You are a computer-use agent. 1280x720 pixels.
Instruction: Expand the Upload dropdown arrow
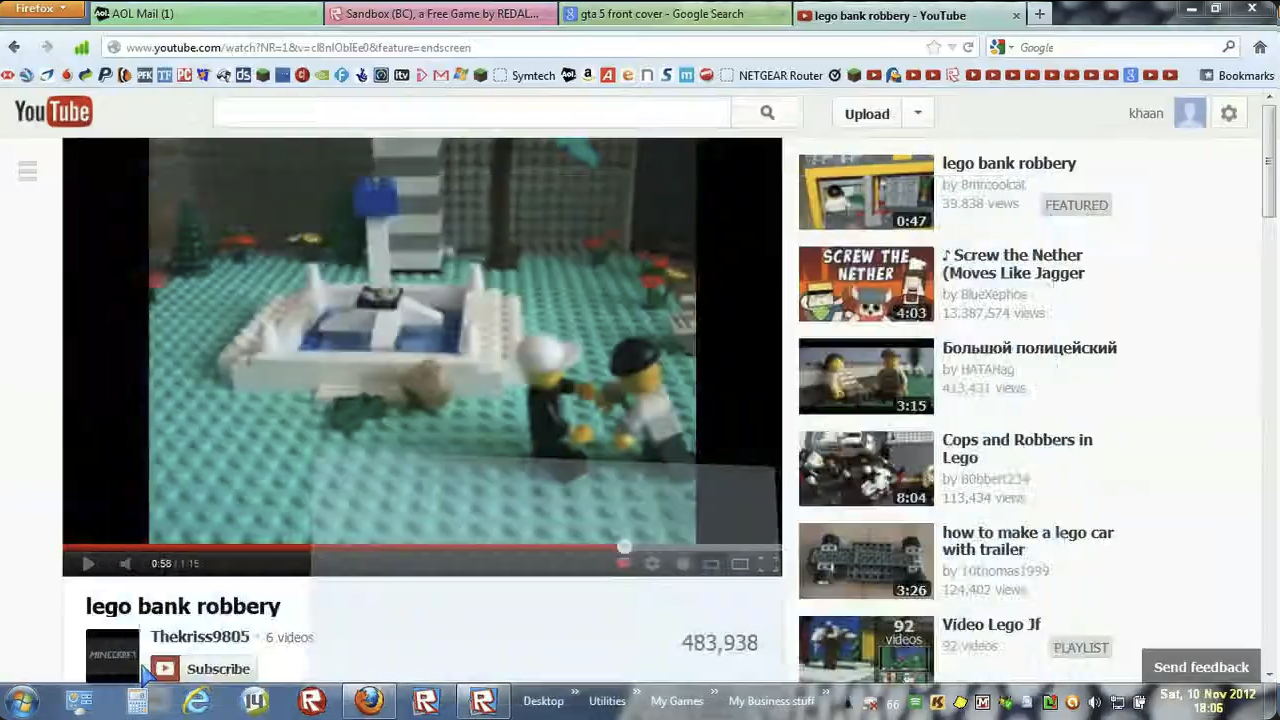(x=918, y=113)
